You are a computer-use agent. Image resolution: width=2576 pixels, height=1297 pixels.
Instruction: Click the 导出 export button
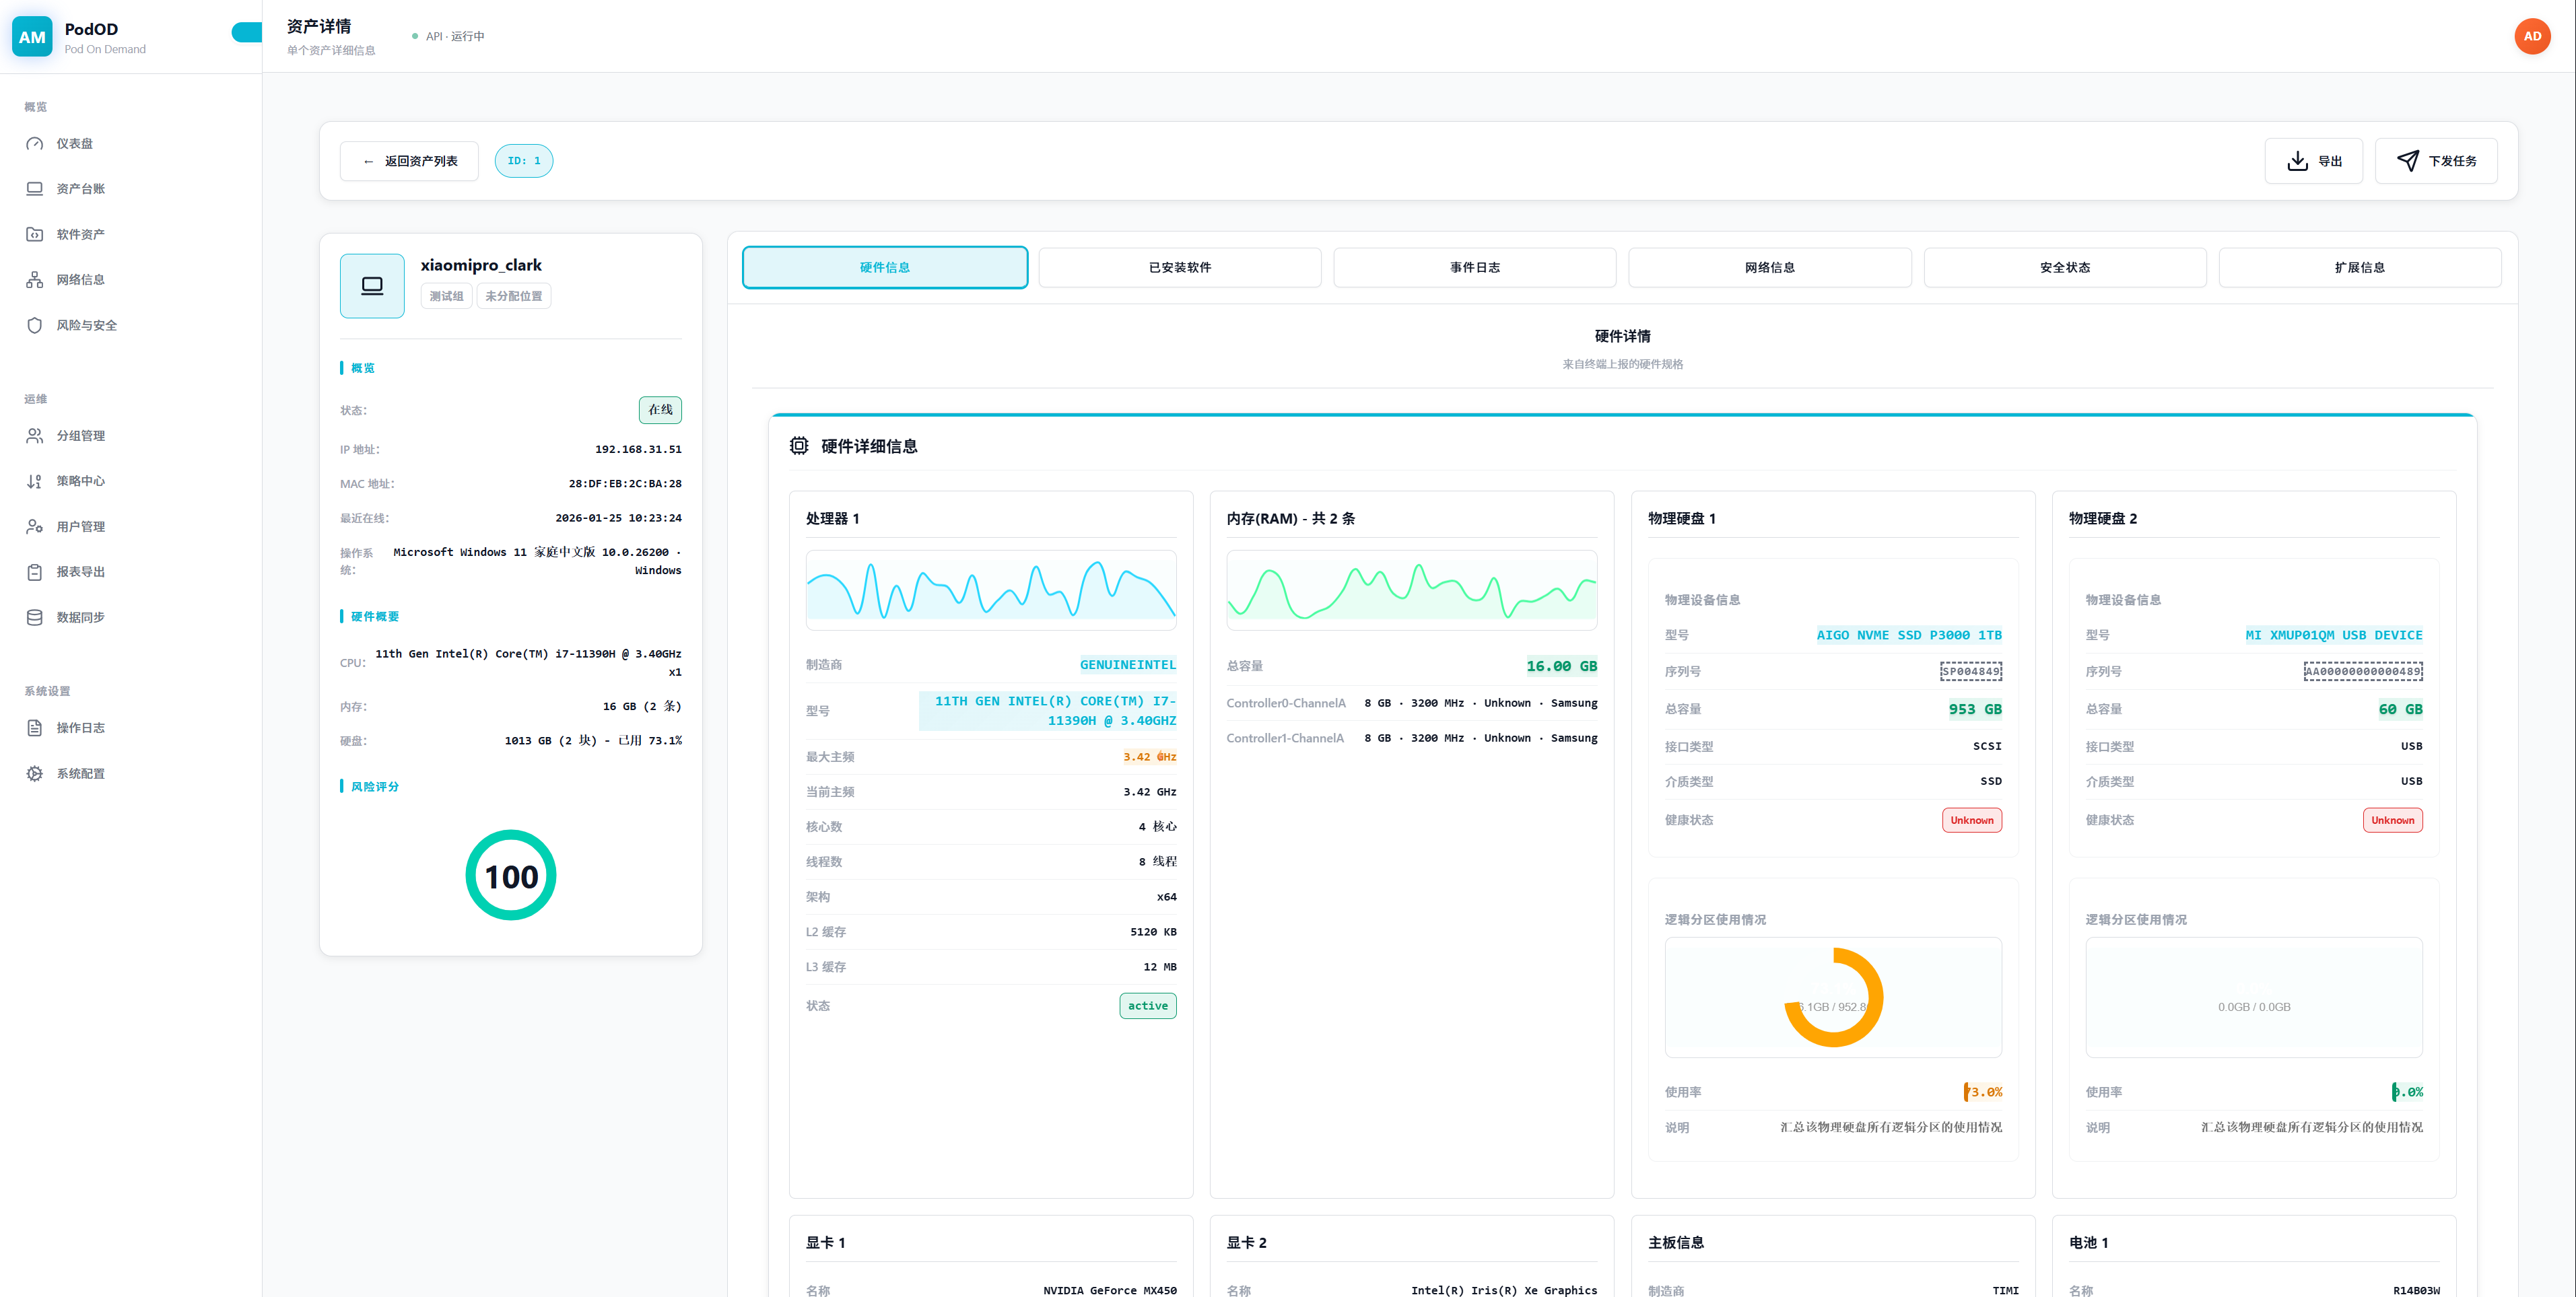(2313, 161)
